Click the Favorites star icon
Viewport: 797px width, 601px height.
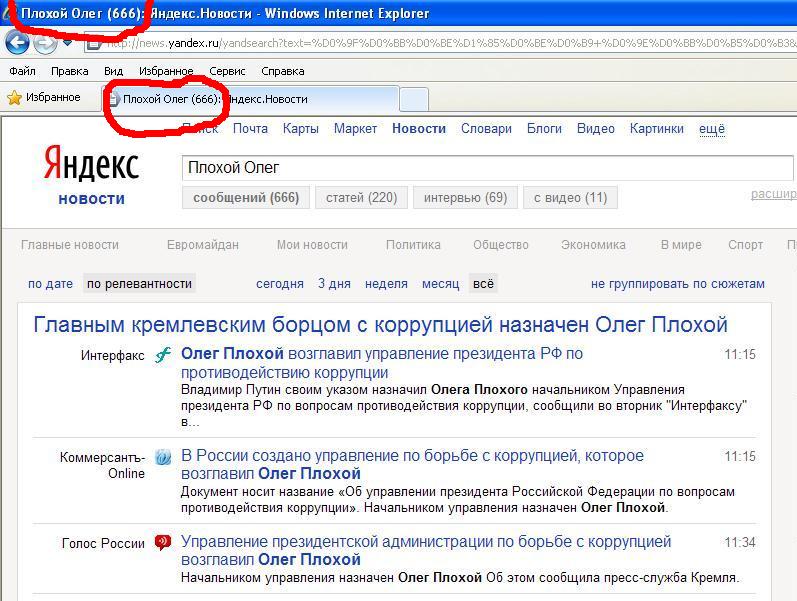pyautogui.click(x=15, y=98)
